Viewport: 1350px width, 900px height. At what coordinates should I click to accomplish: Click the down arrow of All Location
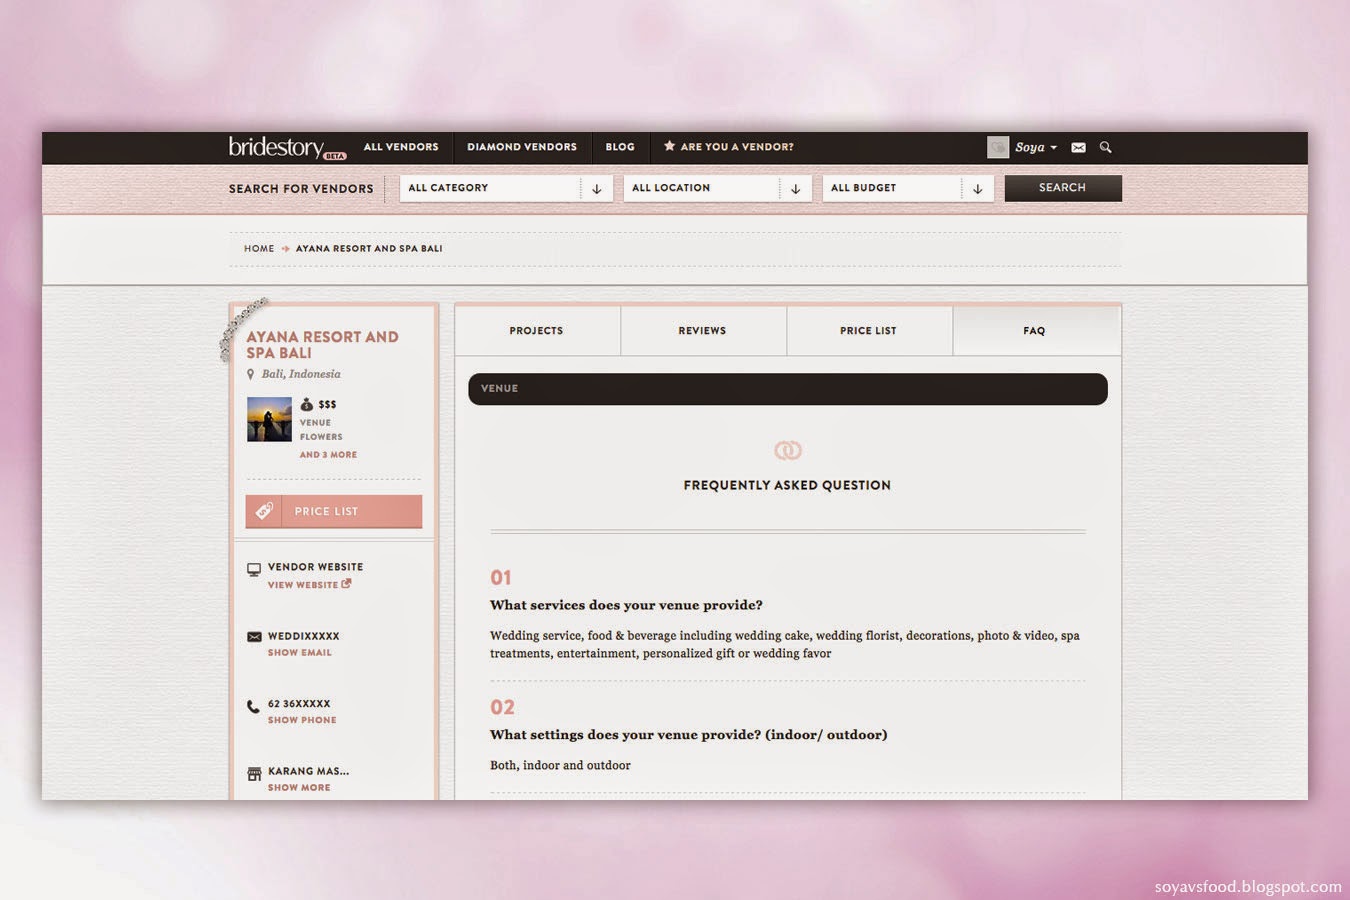click(795, 188)
